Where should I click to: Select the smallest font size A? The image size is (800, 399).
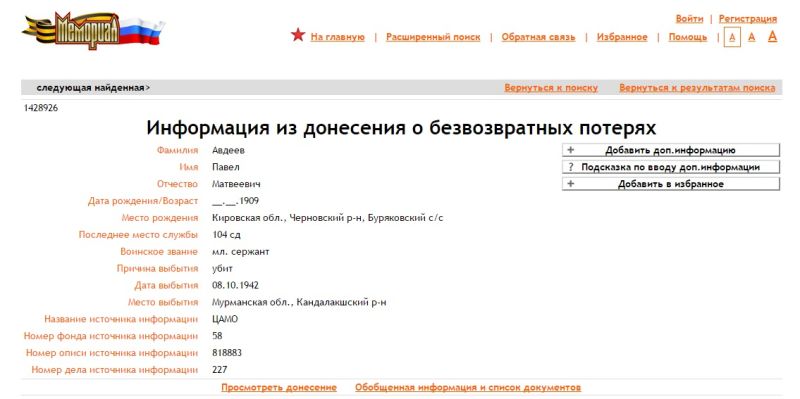[x=732, y=37]
